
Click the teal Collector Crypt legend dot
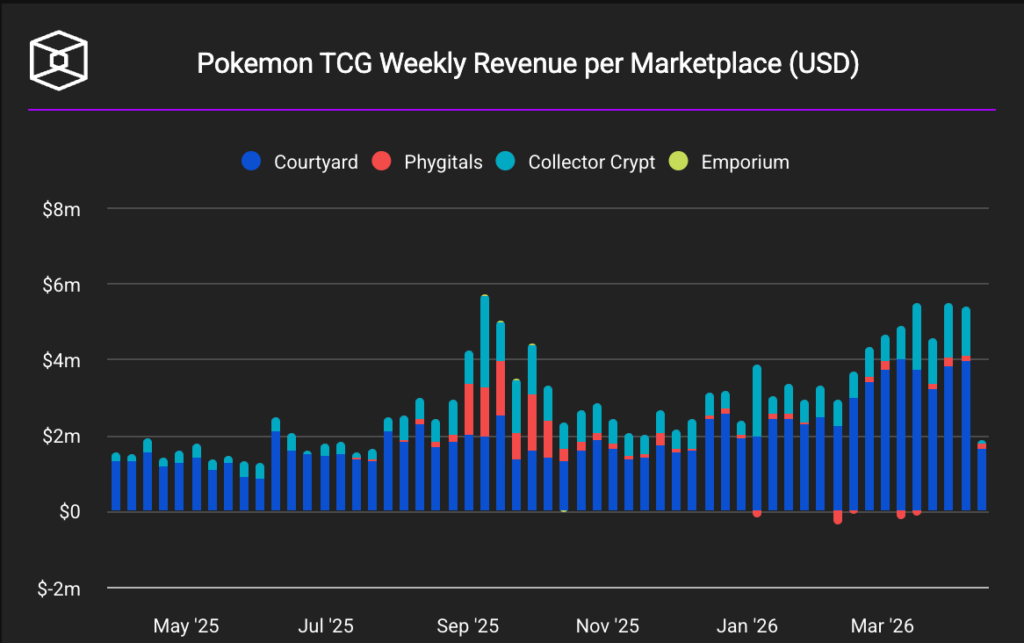click(x=506, y=162)
